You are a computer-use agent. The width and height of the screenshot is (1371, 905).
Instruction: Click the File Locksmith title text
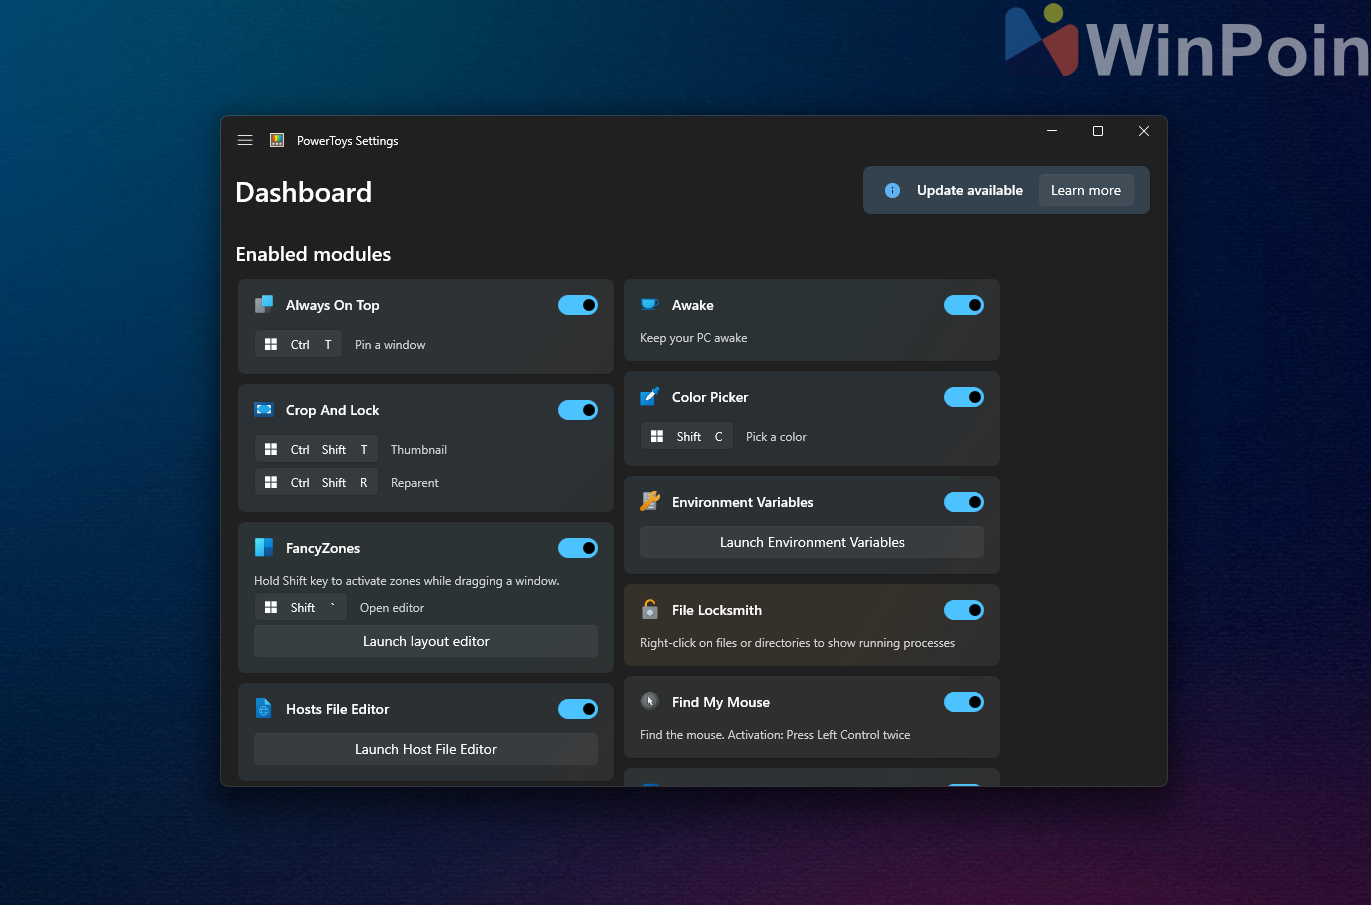pos(717,610)
